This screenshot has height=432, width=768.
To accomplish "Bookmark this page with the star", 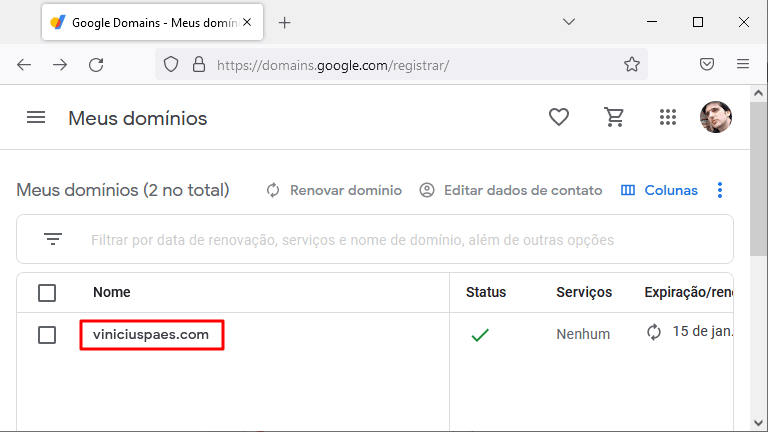I will coord(632,64).
